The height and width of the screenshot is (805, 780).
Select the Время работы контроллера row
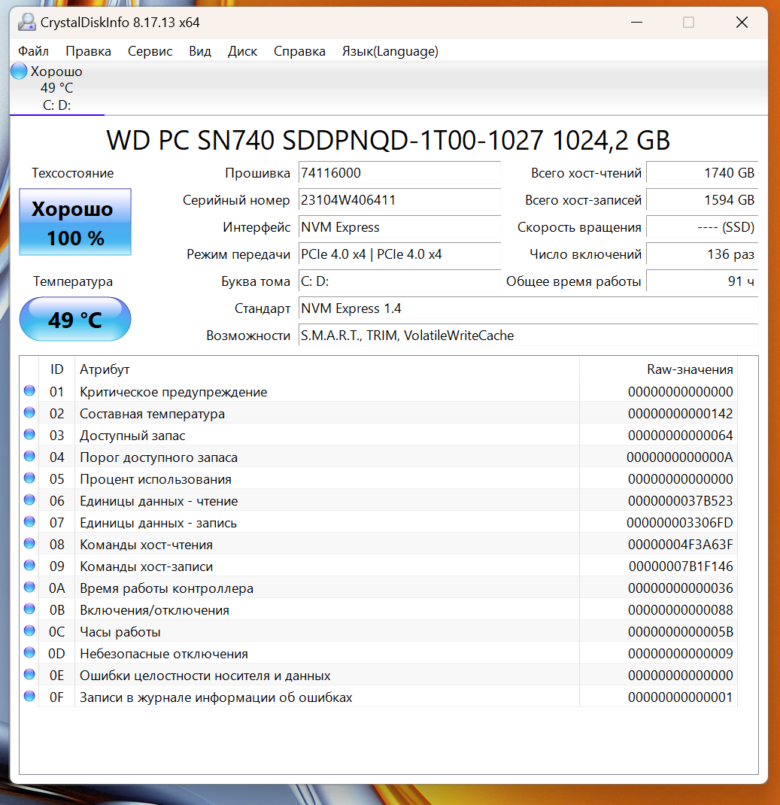(x=378, y=588)
